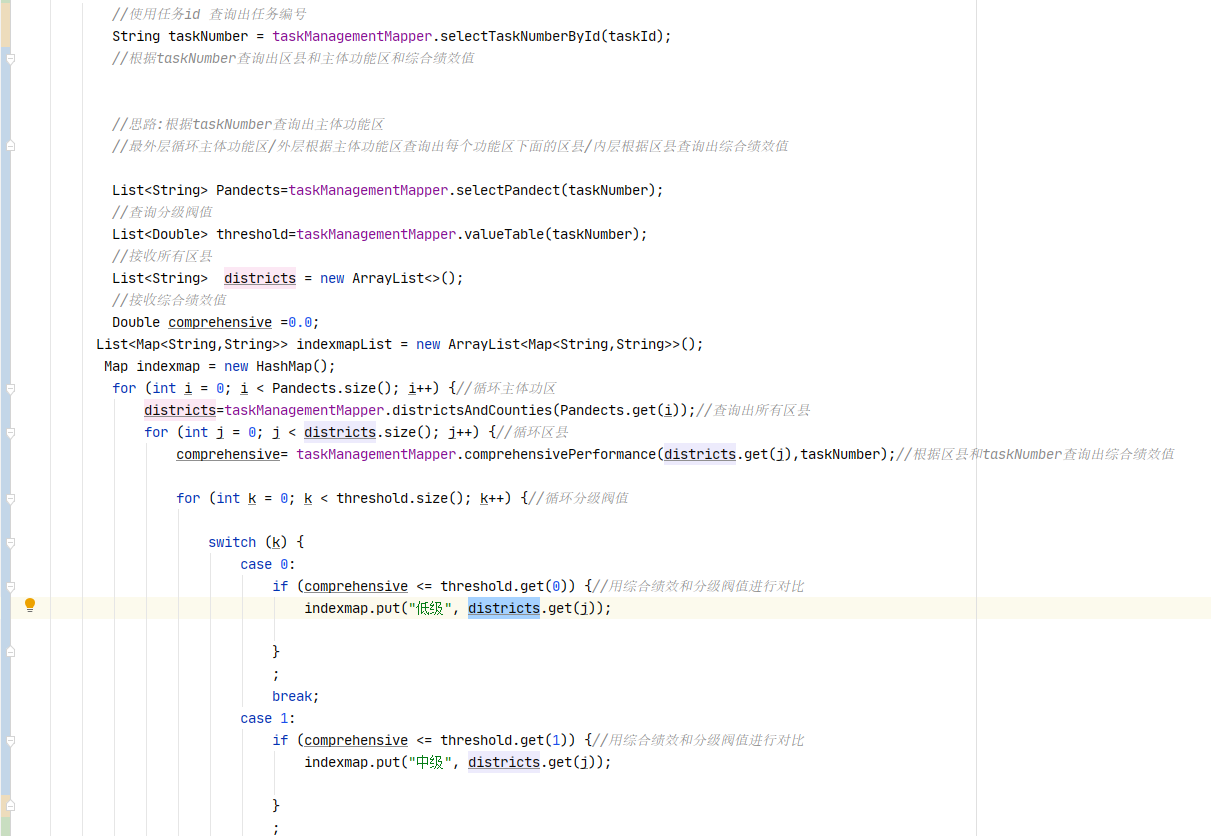This screenshot has height=836, width=1211.
Task: Click the comment 循环主体功区
Action: point(507,388)
